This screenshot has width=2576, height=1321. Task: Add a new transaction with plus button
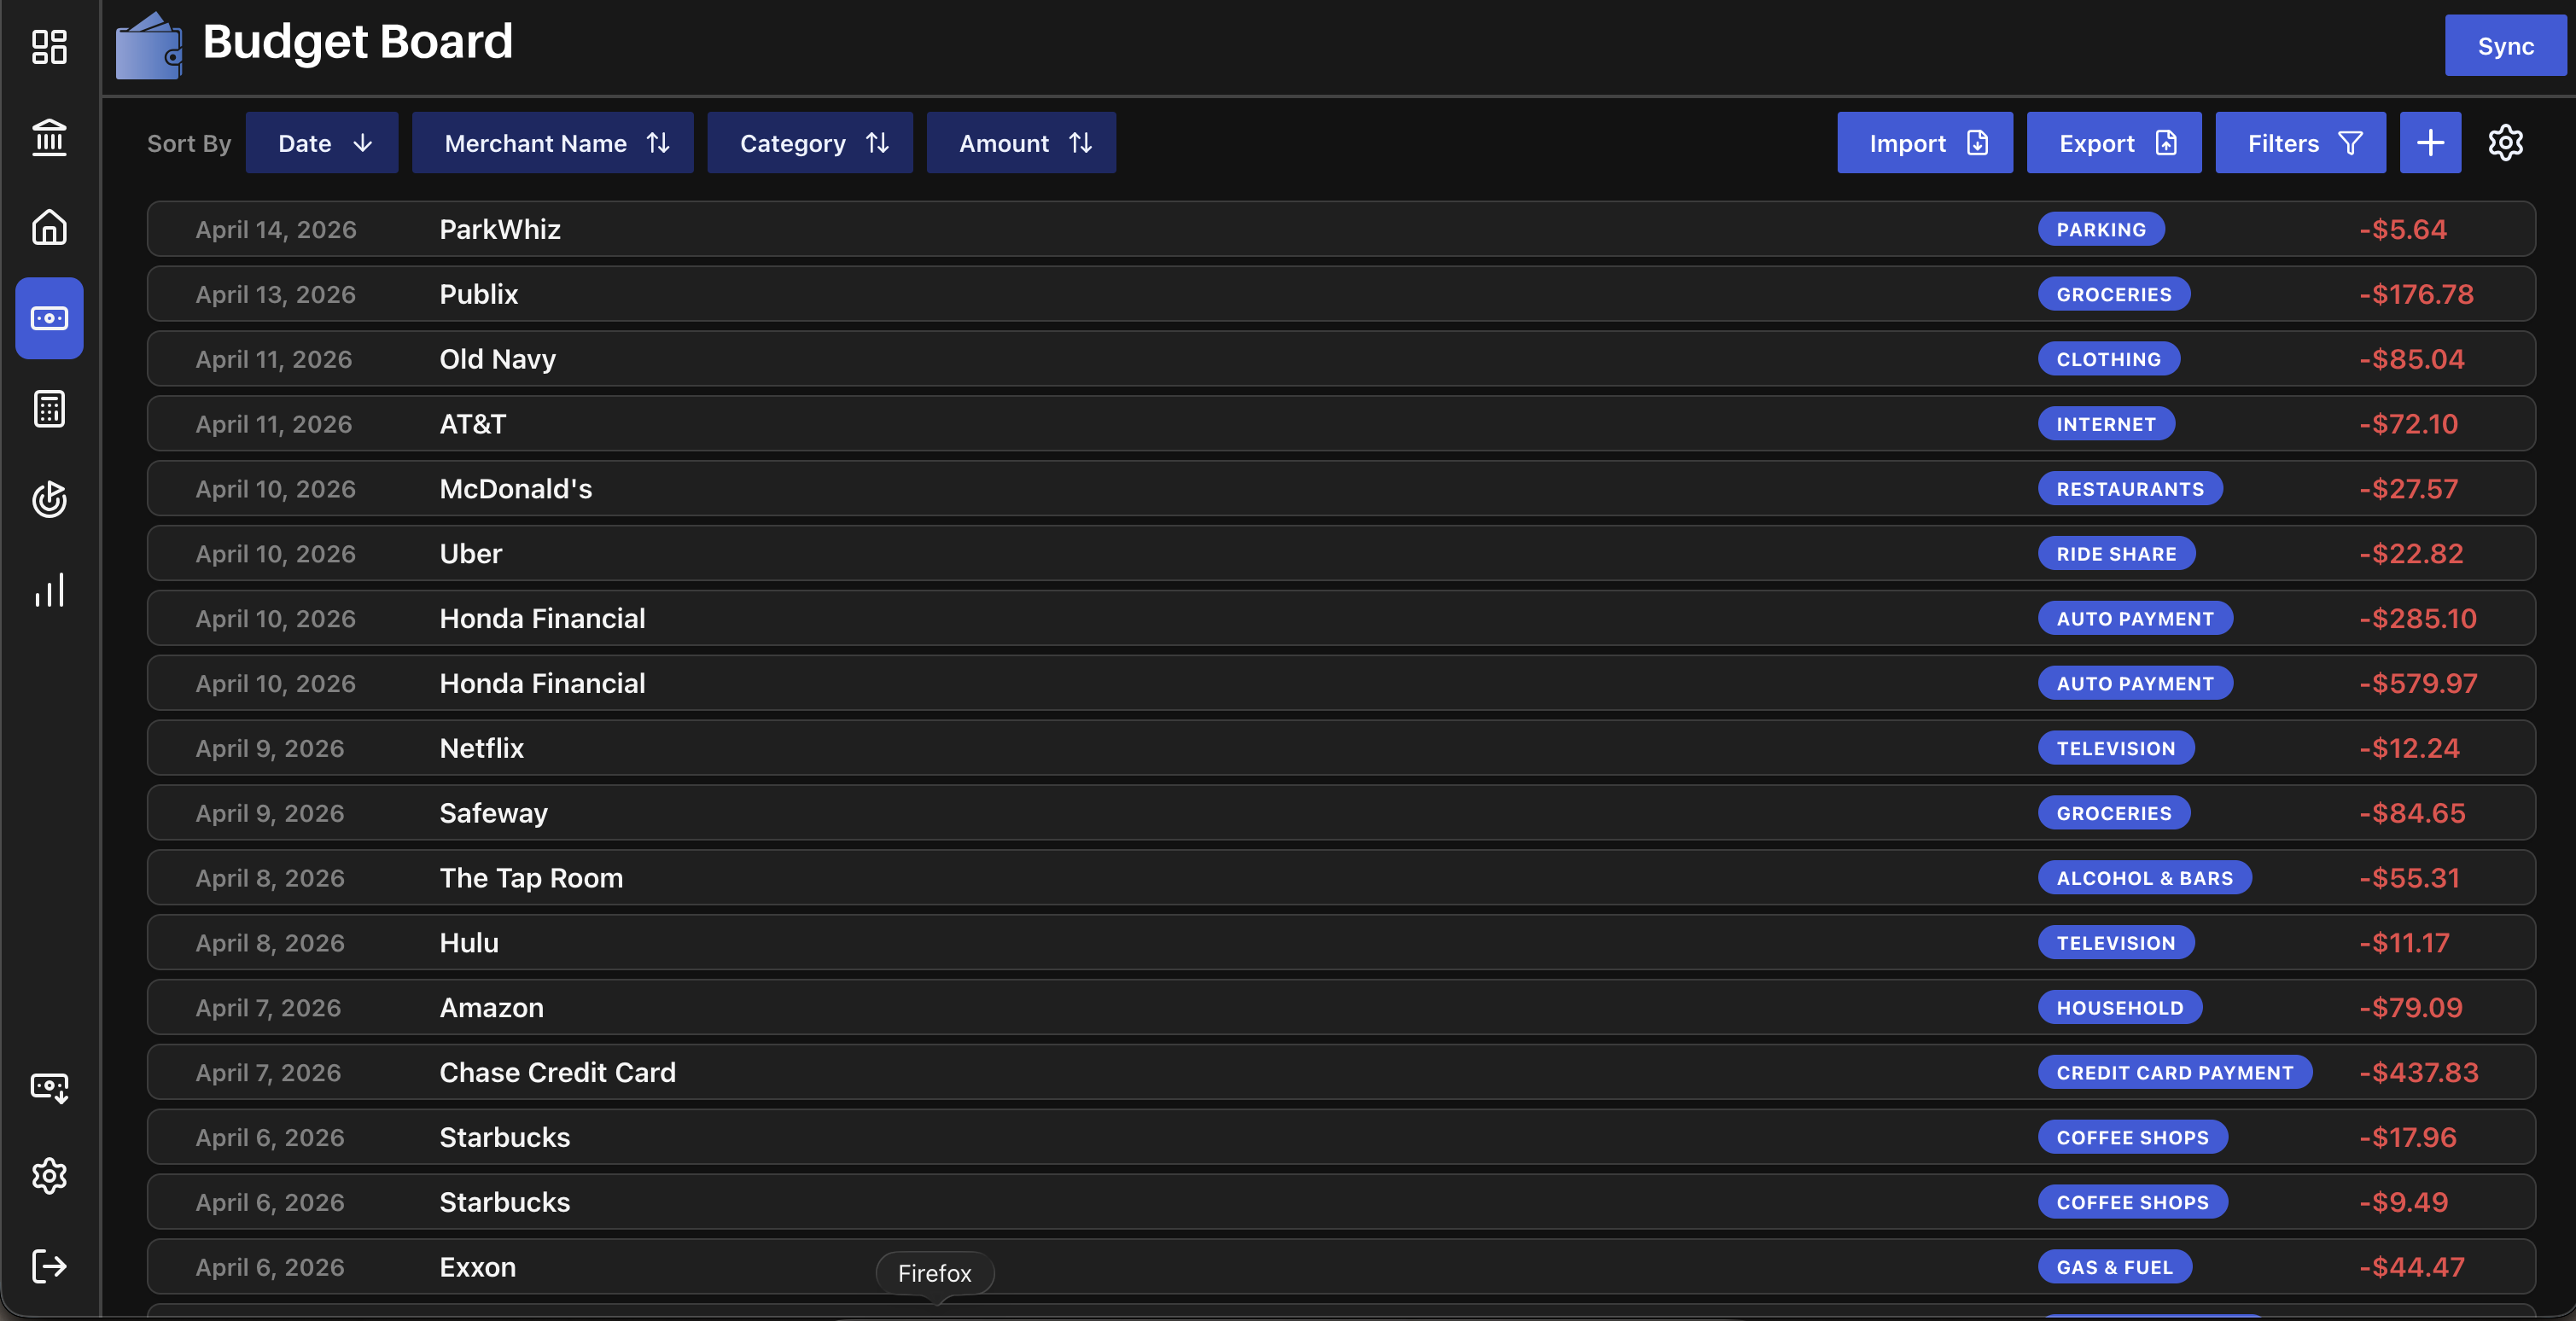pyautogui.click(x=2430, y=143)
